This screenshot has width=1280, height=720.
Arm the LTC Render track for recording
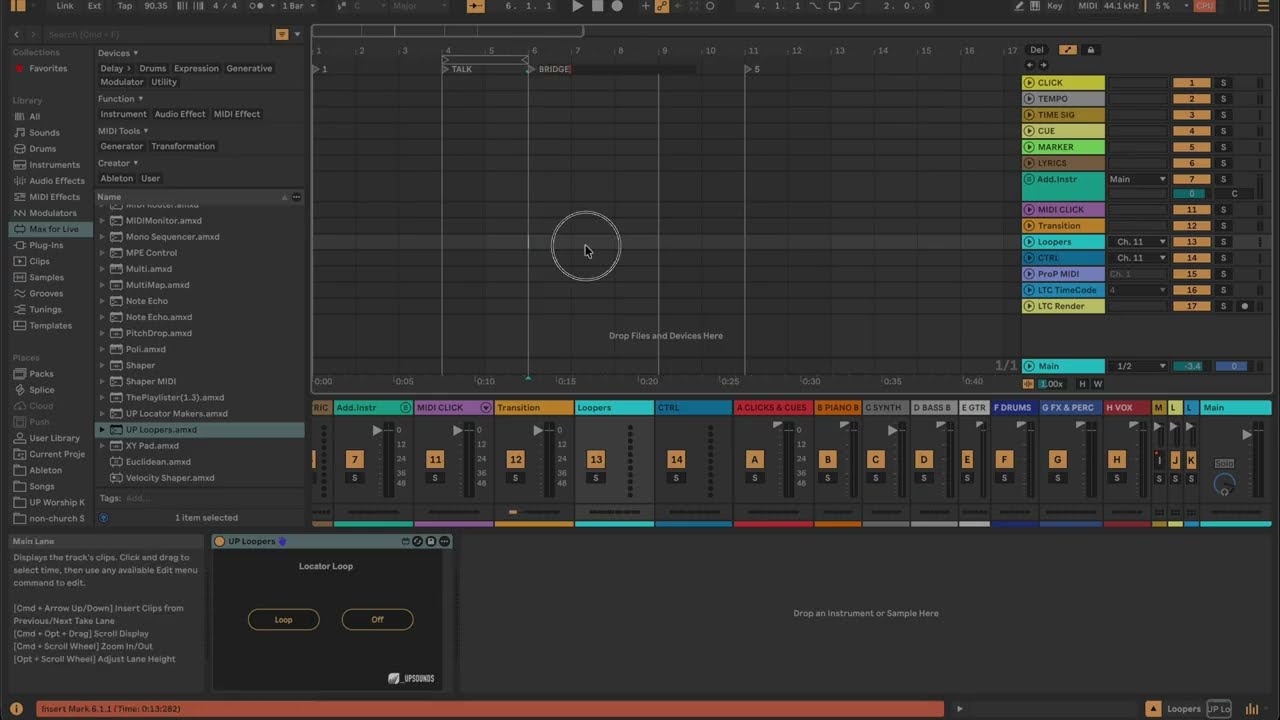[1245, 306]
